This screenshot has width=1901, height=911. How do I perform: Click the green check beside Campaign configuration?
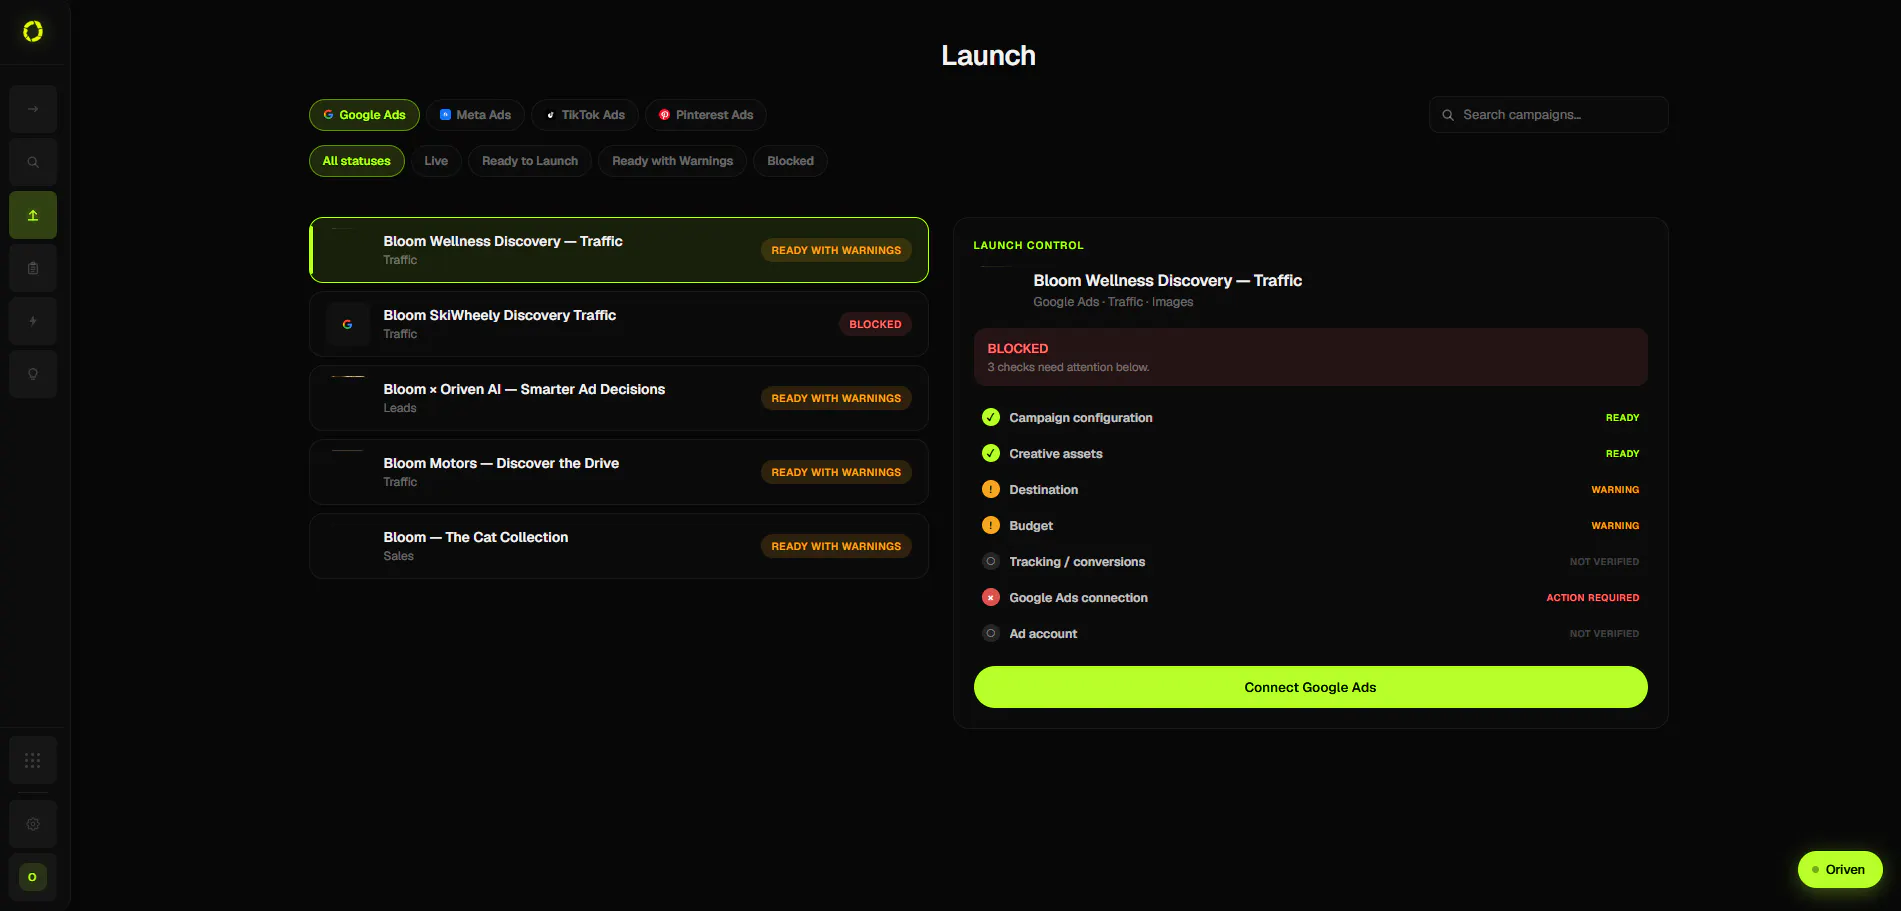[x=991, y=418]
